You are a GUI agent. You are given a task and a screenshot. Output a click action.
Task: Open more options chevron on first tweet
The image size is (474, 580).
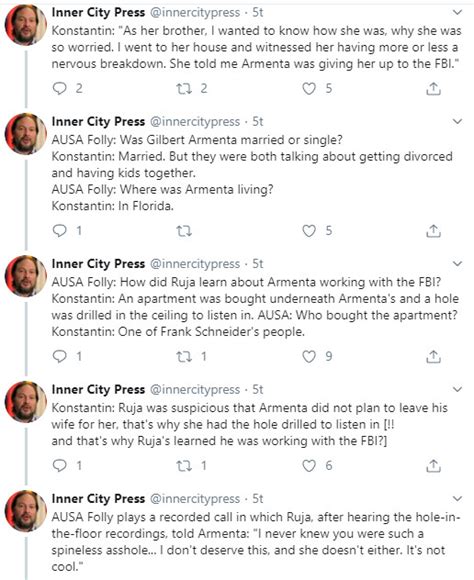point(458,12)
